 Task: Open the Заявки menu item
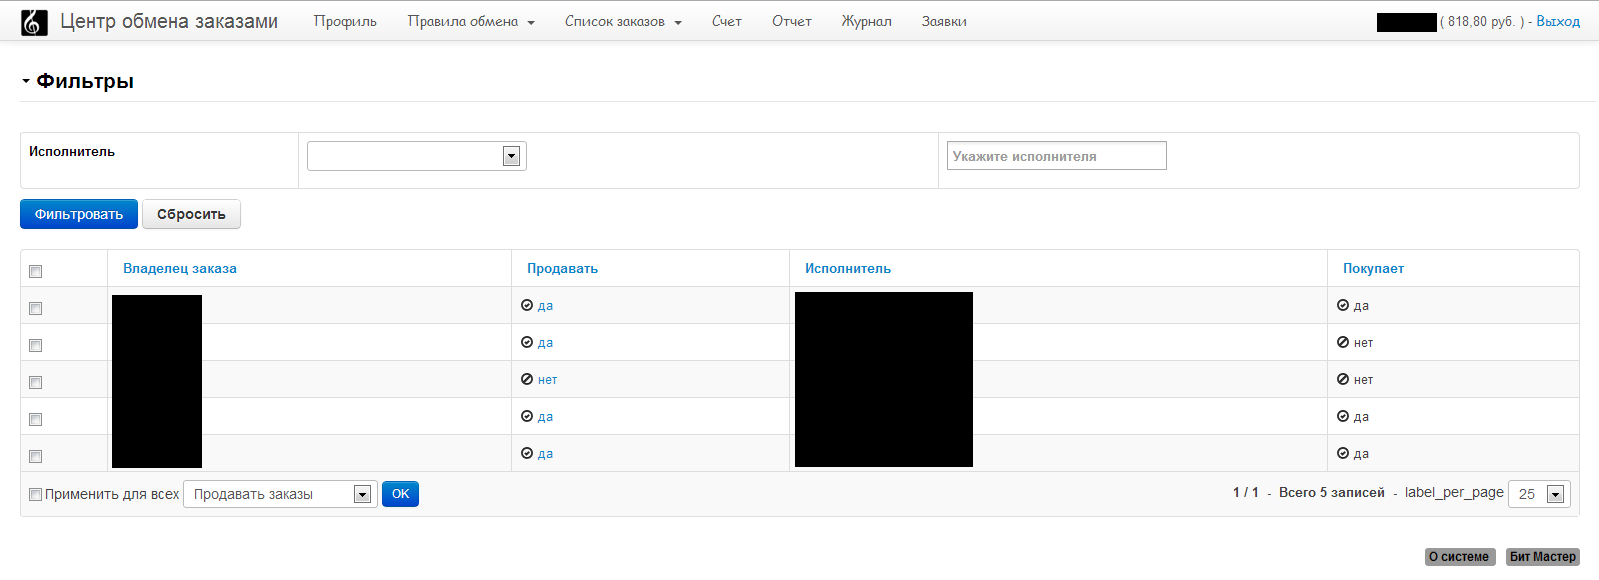[944, 21]
